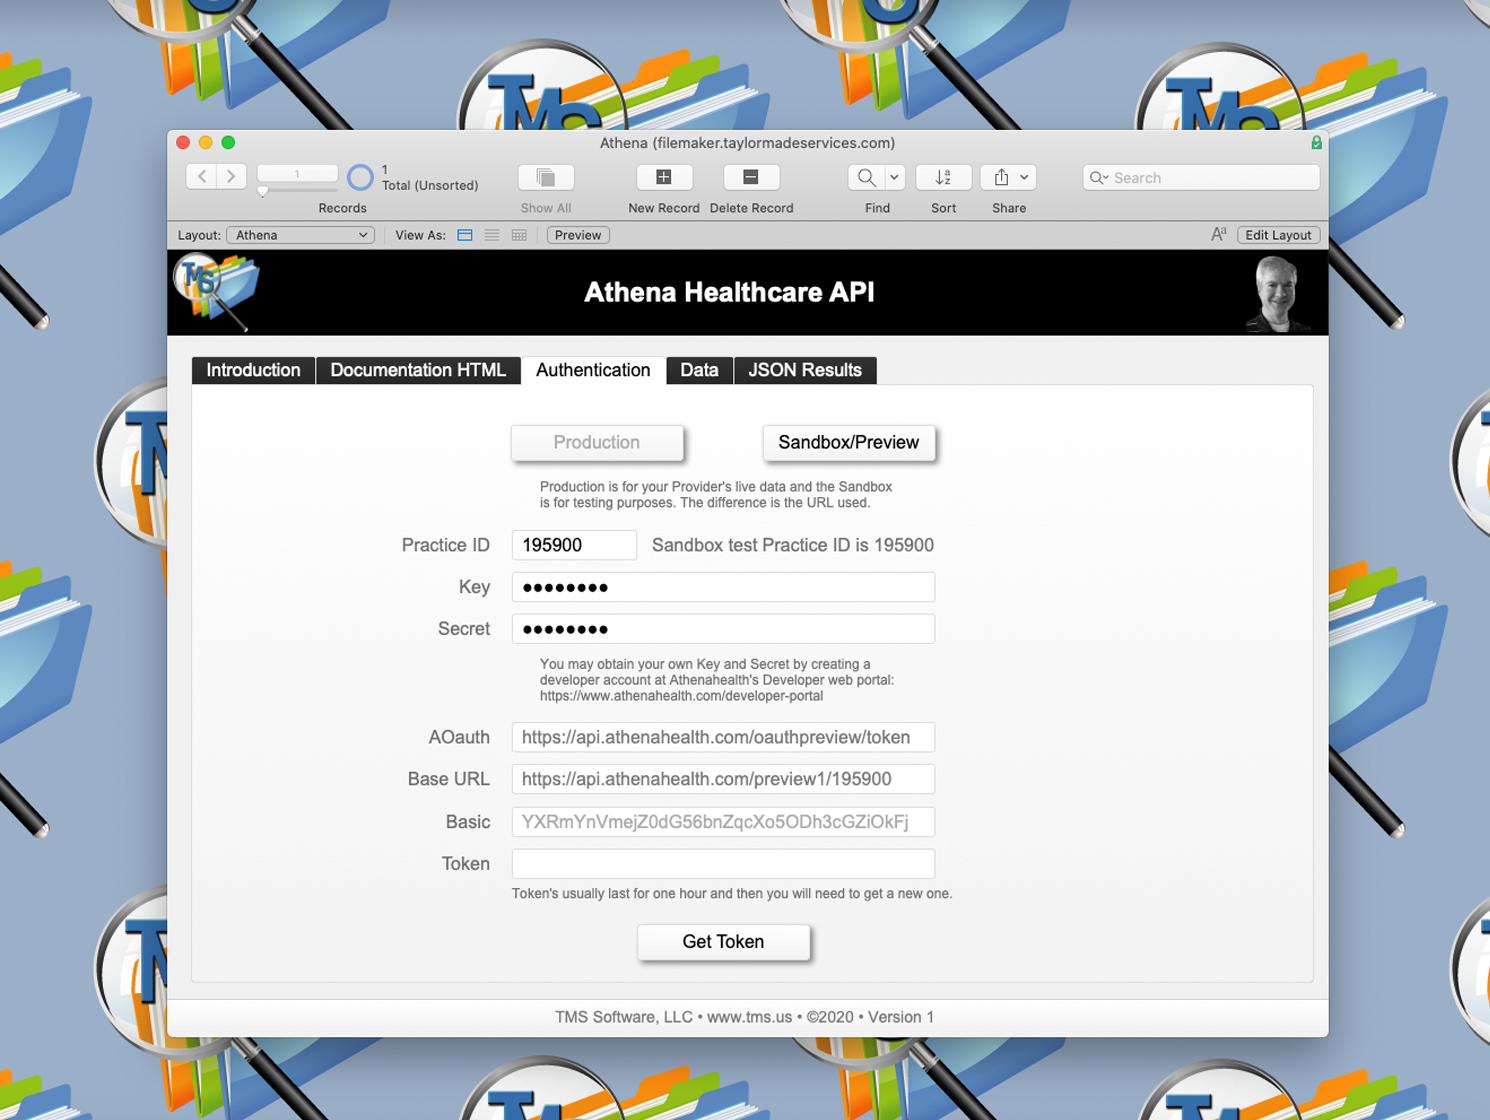Minimize the window with yellow button
Viewport: 1490px width, 1120px height.
[206, 143]
